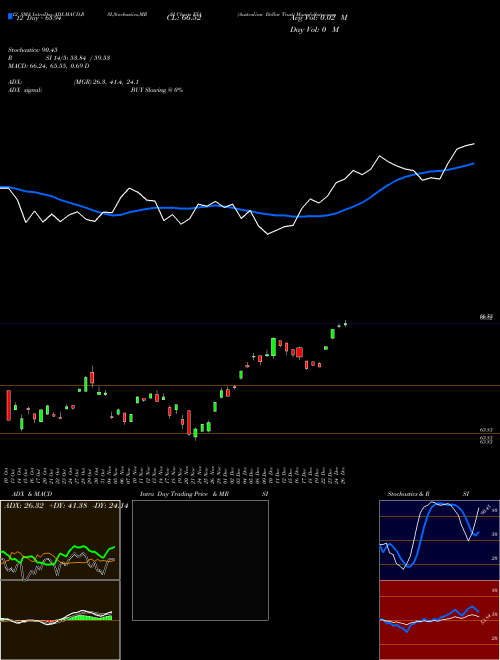Click the empty intraday trading price panel
Image resolution: width=500 pixels, height=660 pixels.
tap(200, 560)
